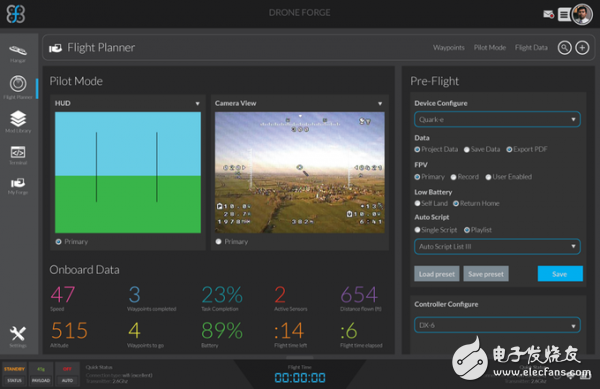Open the user profile avatar
The height and width of the screenshot is (389, 600).
582,15
